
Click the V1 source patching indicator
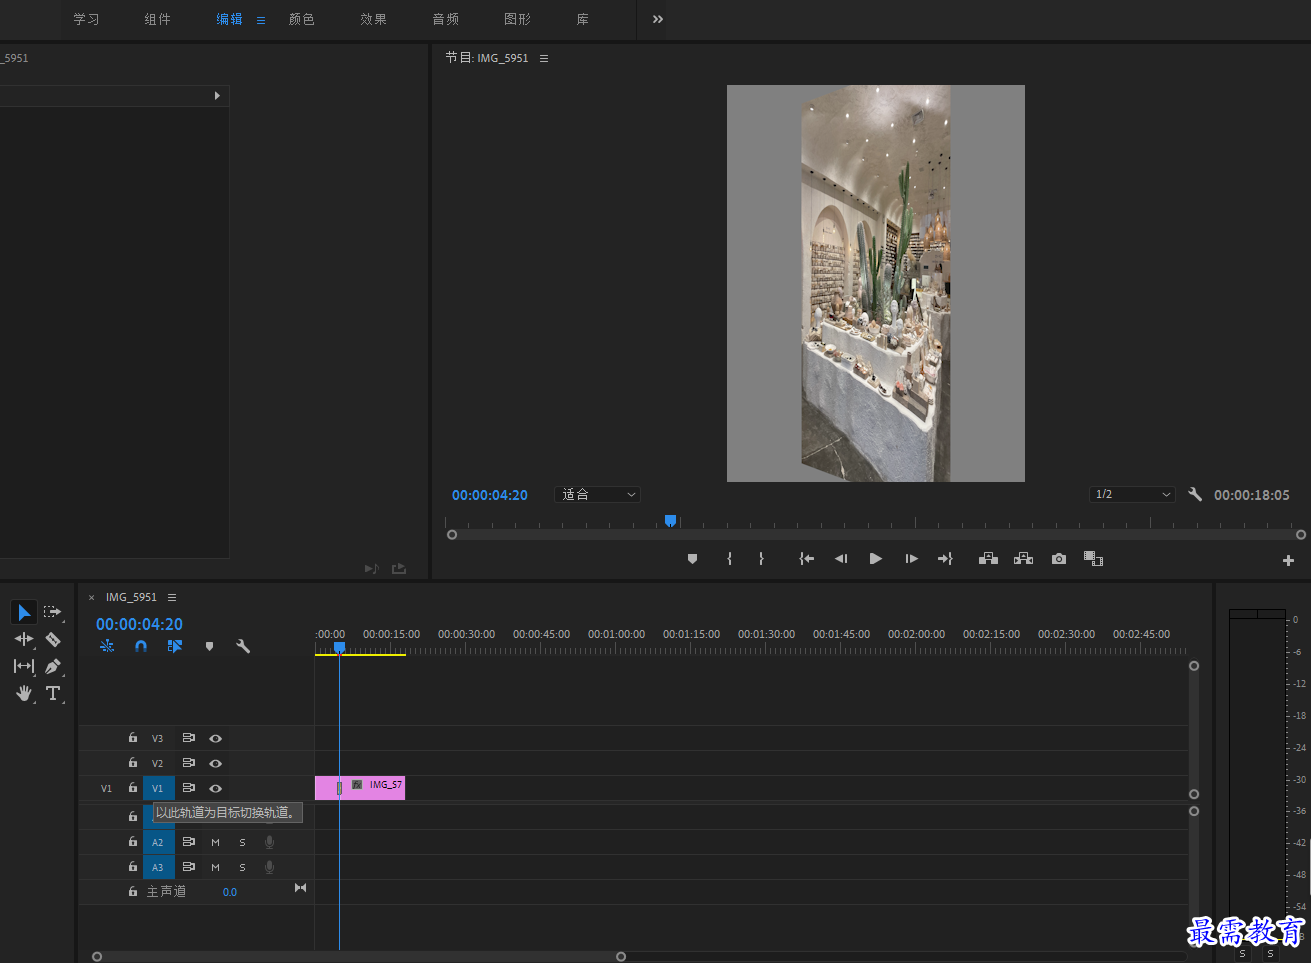pyautogui.click(x=106, y=788)
